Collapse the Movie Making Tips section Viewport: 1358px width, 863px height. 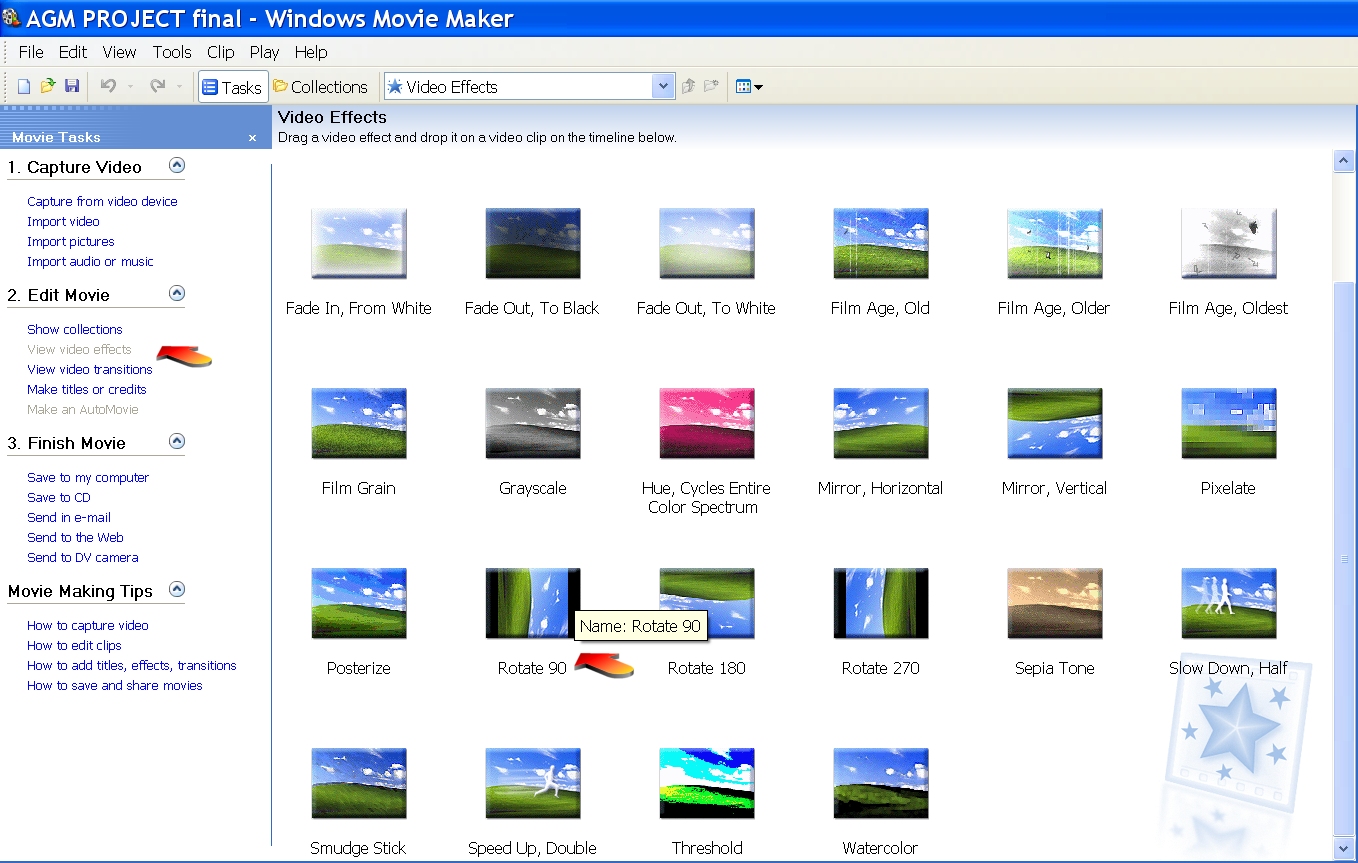177,590
